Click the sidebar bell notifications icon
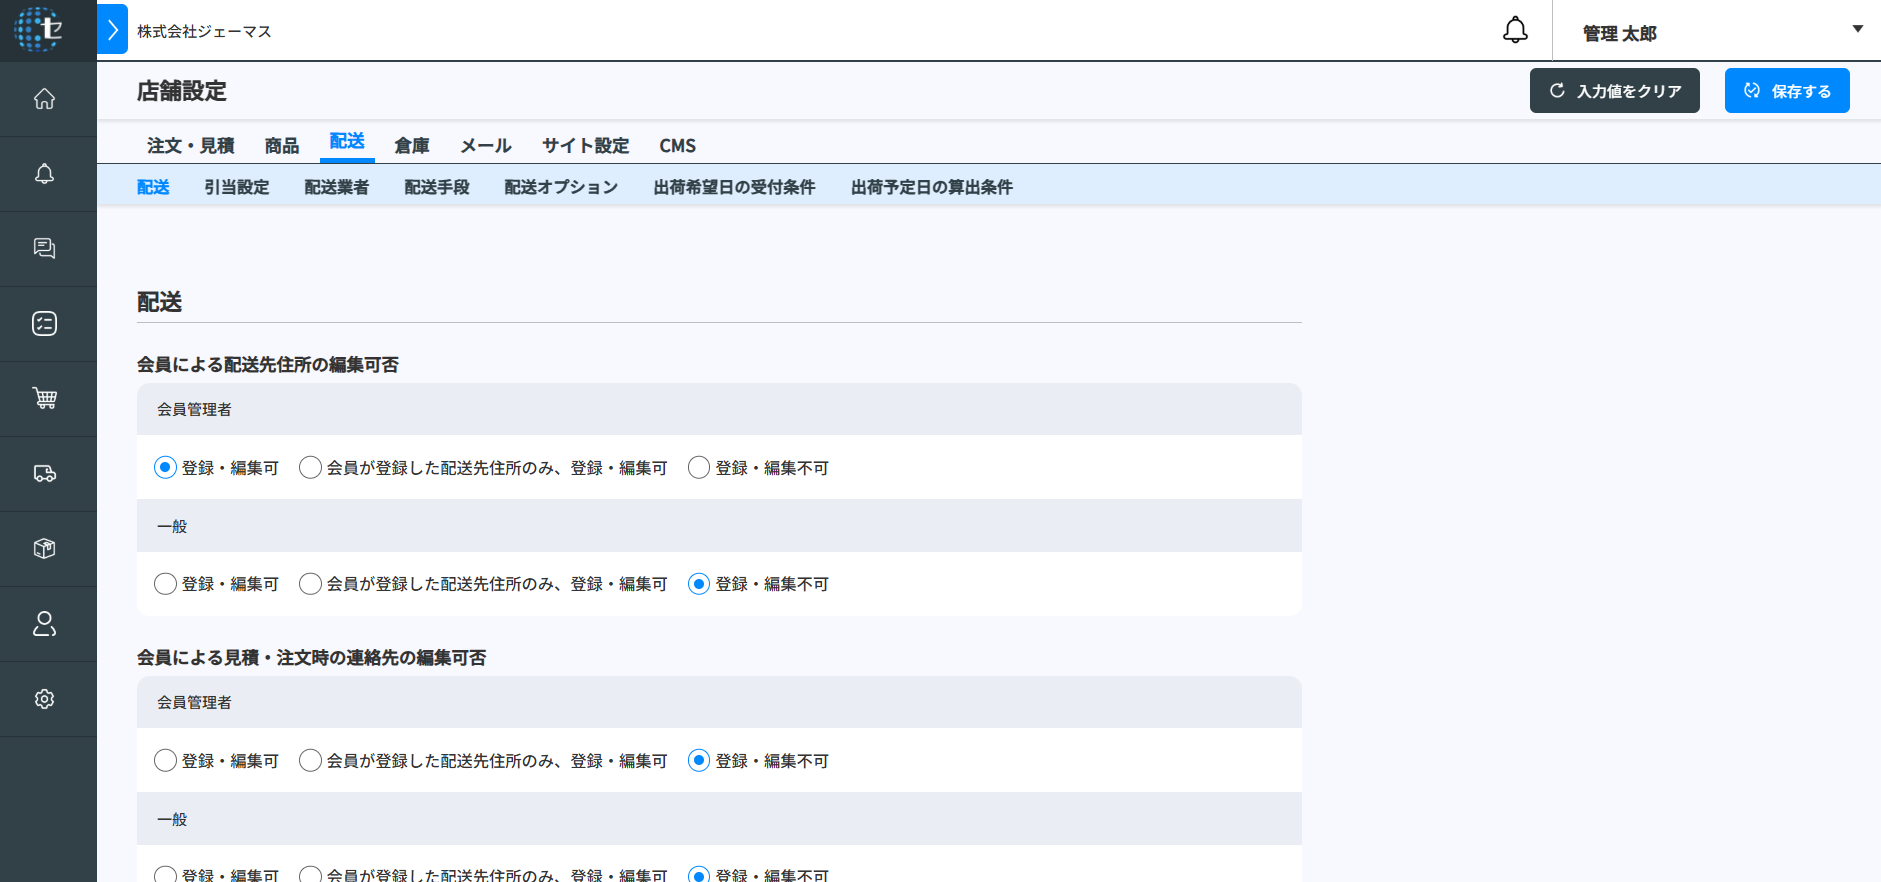The height and width of the screenshot is (882, 1881). tap(44, 174)
